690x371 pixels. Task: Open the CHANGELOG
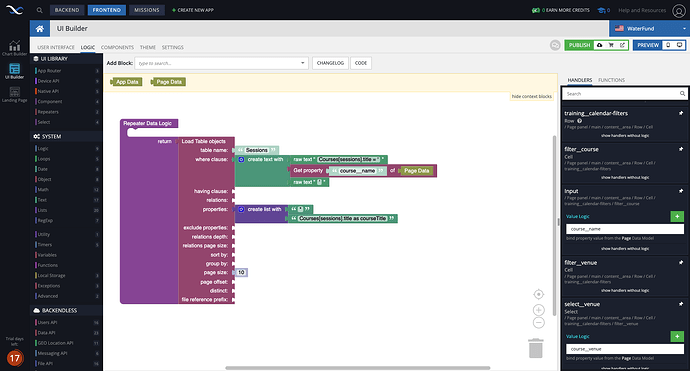[x=330, y=63]
